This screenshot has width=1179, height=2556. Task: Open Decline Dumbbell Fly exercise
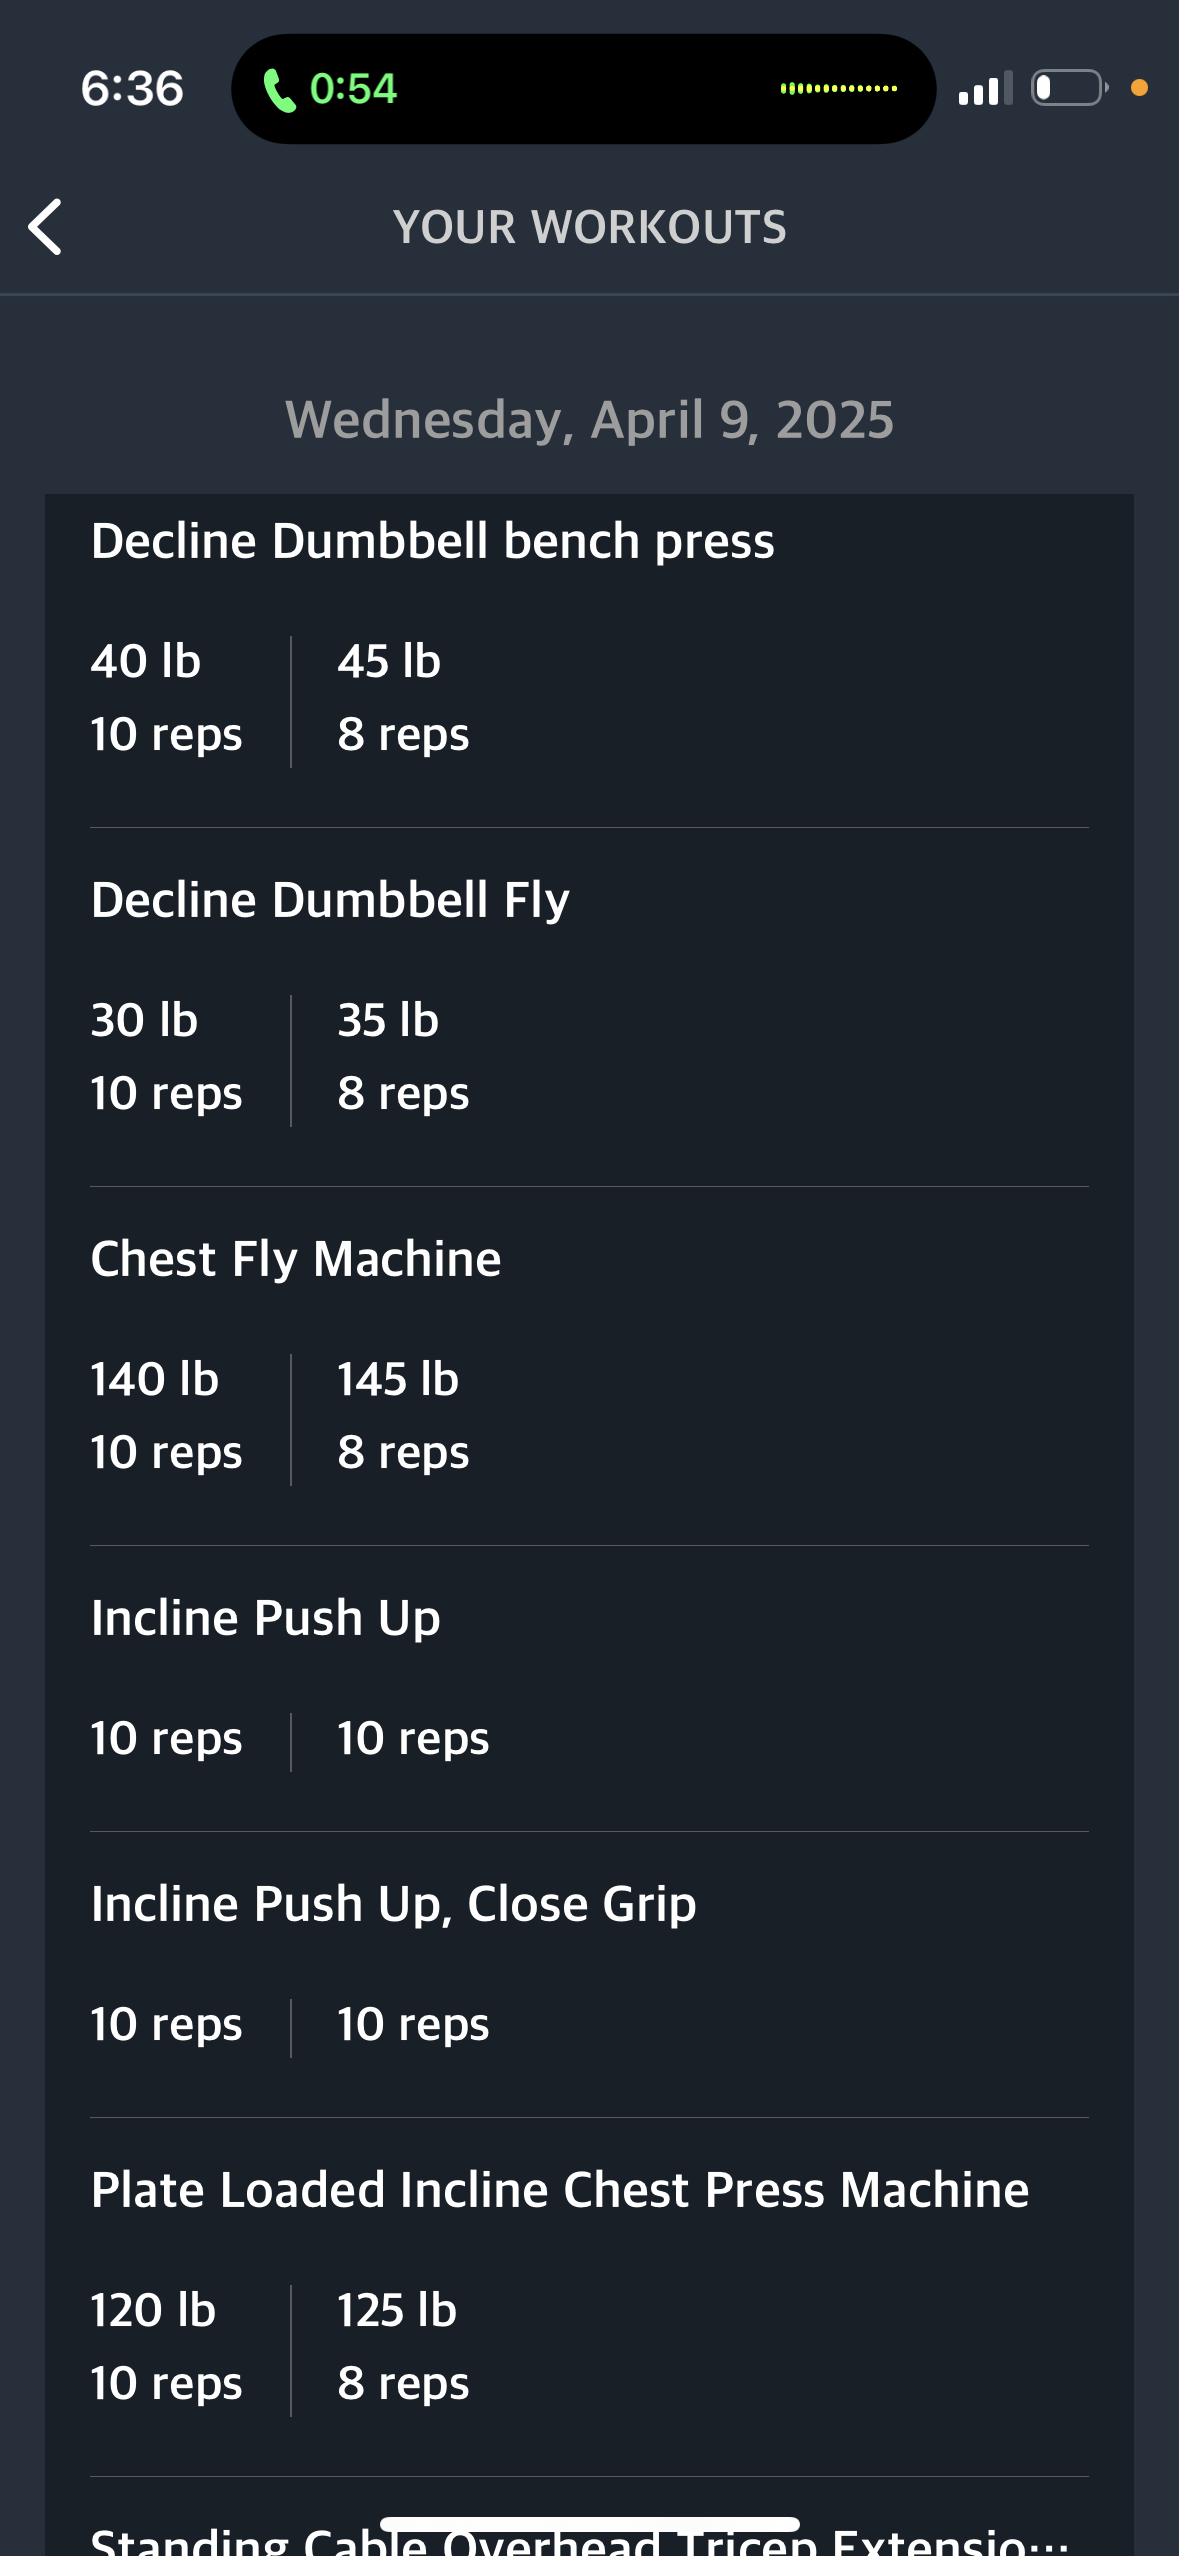click(x=330, y=900)
